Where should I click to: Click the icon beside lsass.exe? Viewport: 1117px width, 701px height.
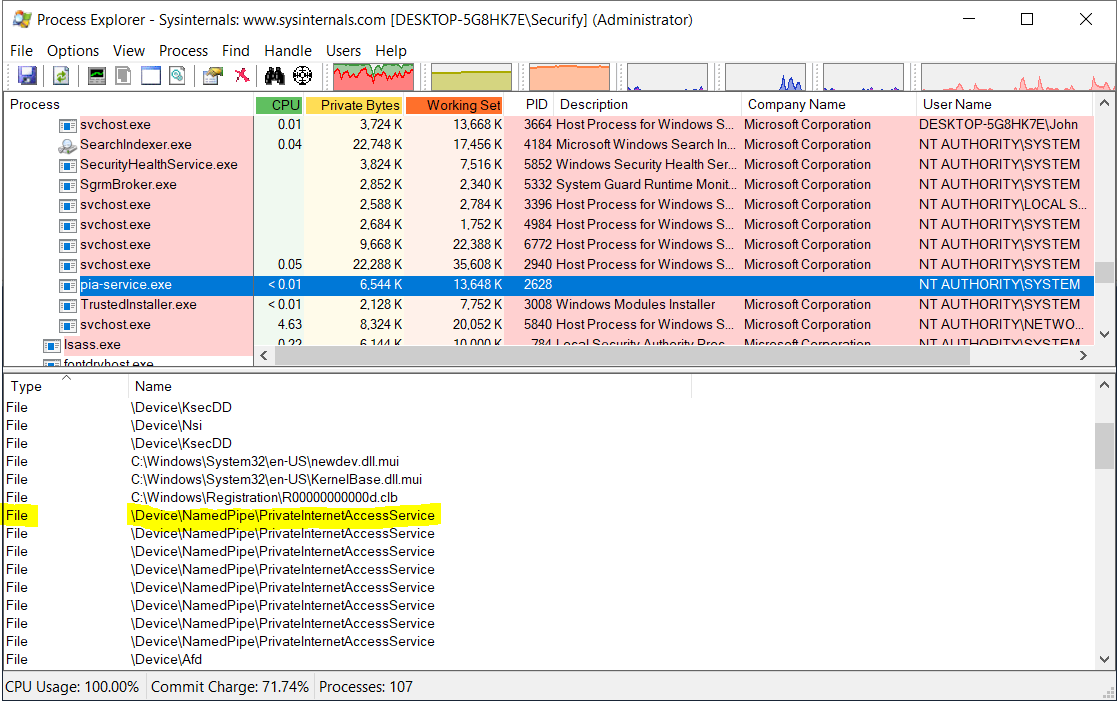coord(51,346)
